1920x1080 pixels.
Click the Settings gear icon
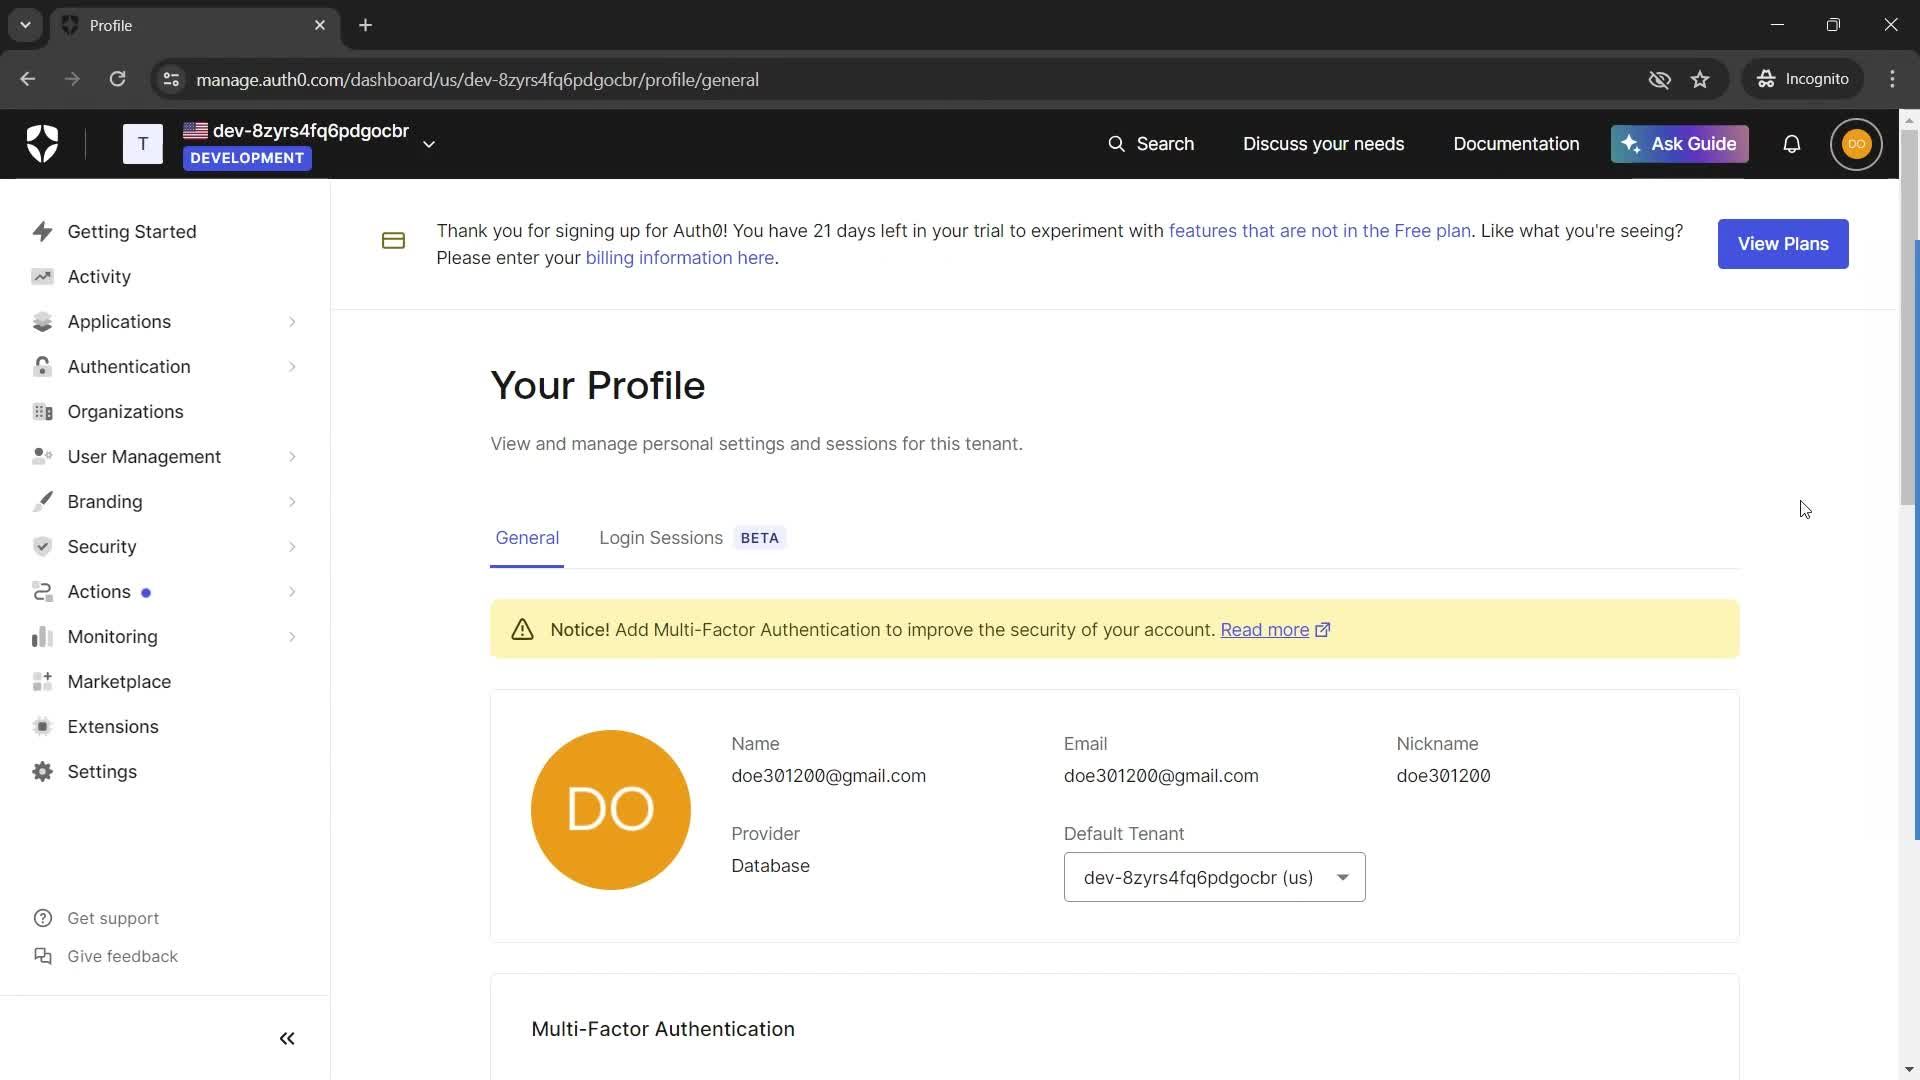click(x=42, y=772)
